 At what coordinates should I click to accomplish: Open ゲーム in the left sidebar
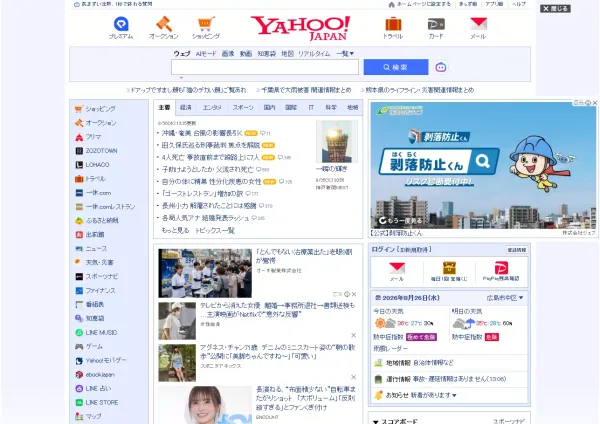(x=89, y=346)
